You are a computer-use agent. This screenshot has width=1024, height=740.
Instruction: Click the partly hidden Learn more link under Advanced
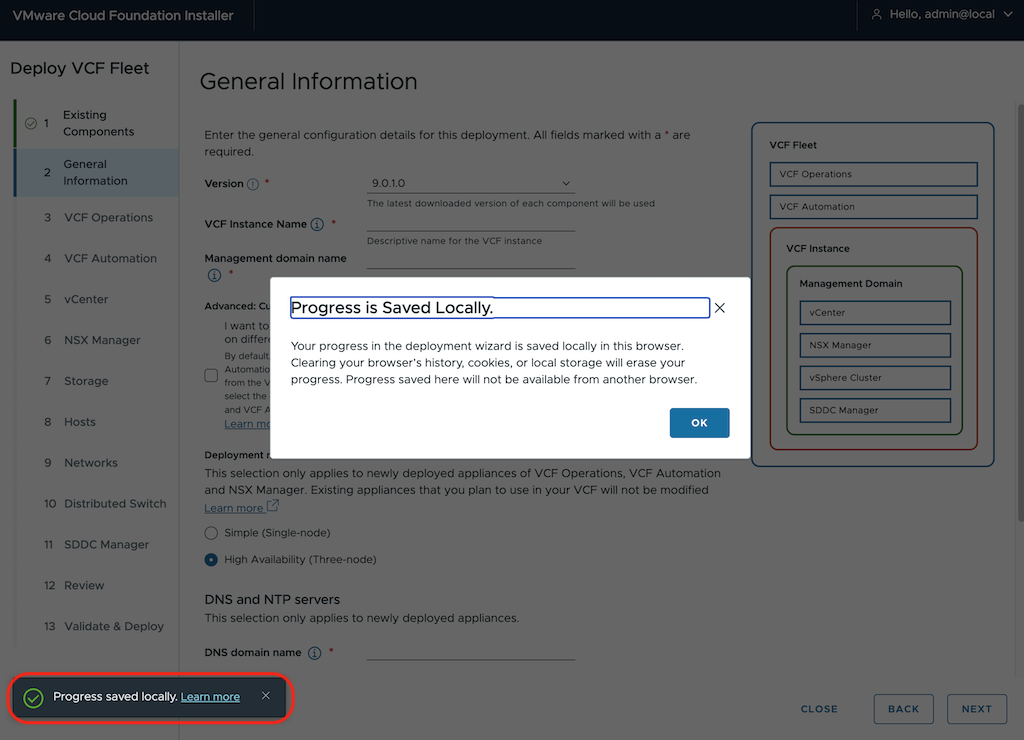247,424
